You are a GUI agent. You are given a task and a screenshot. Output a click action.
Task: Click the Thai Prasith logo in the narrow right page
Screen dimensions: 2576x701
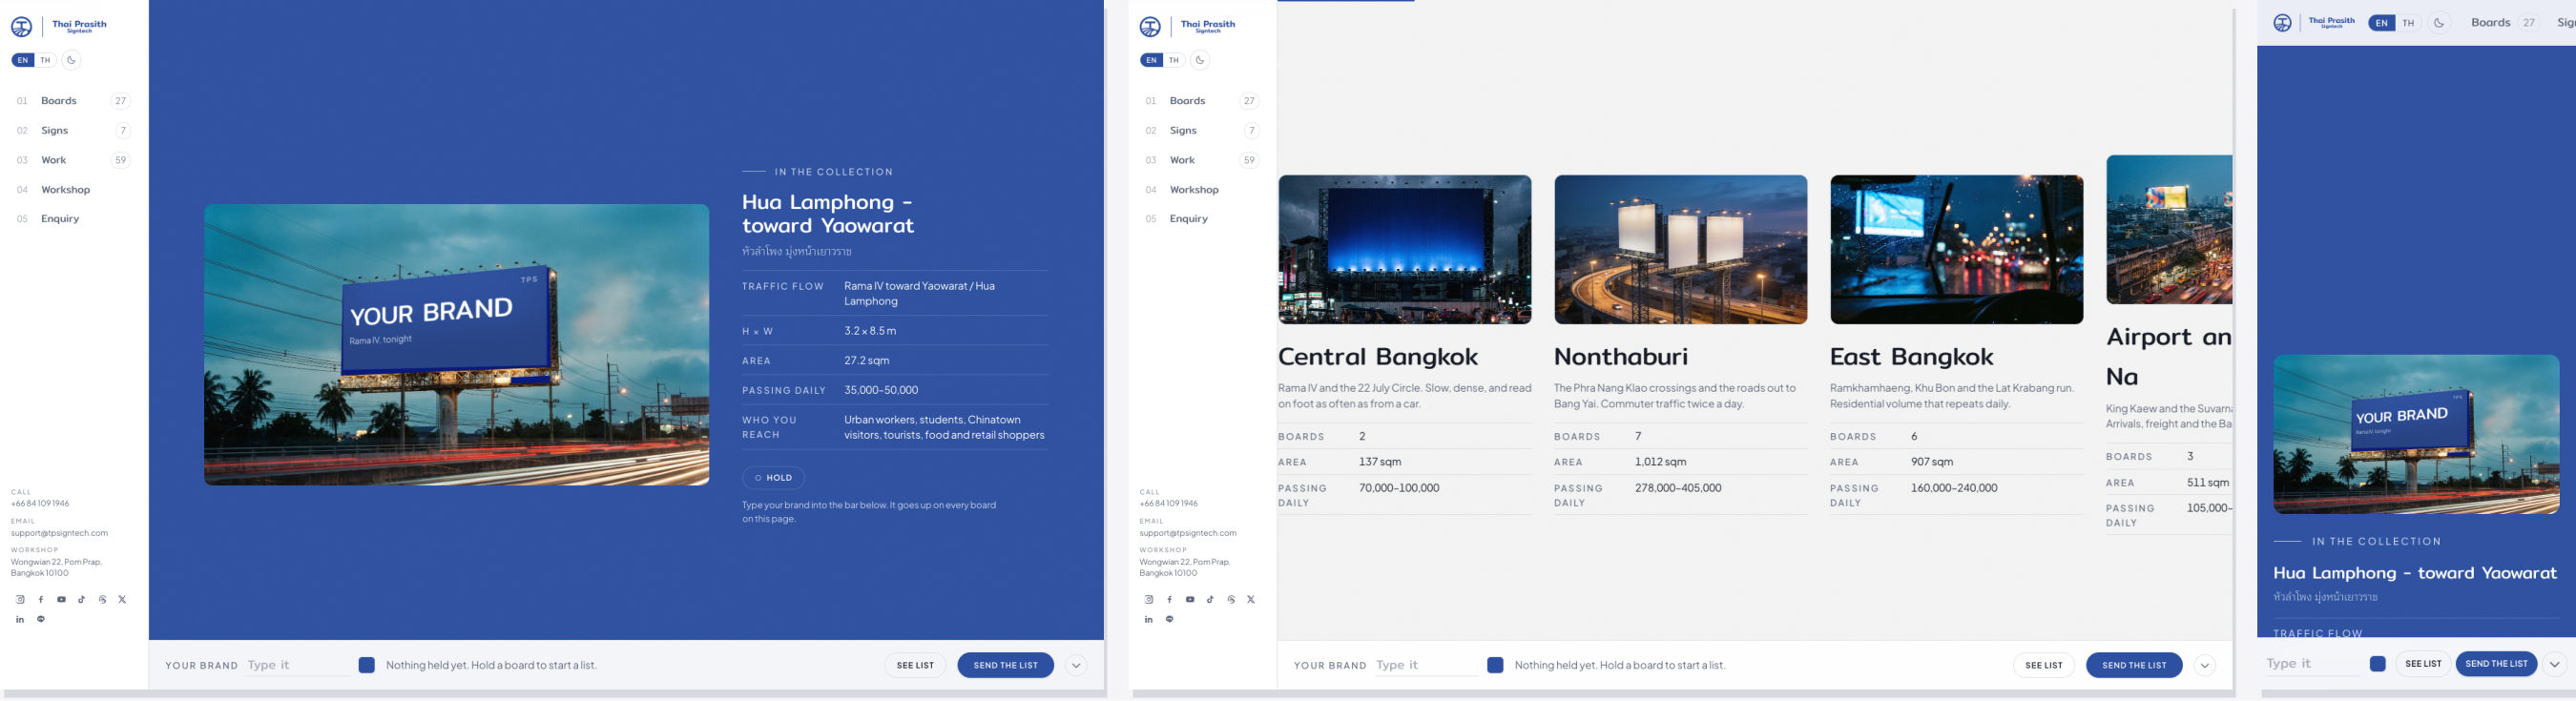click(x=2313, y=22)
